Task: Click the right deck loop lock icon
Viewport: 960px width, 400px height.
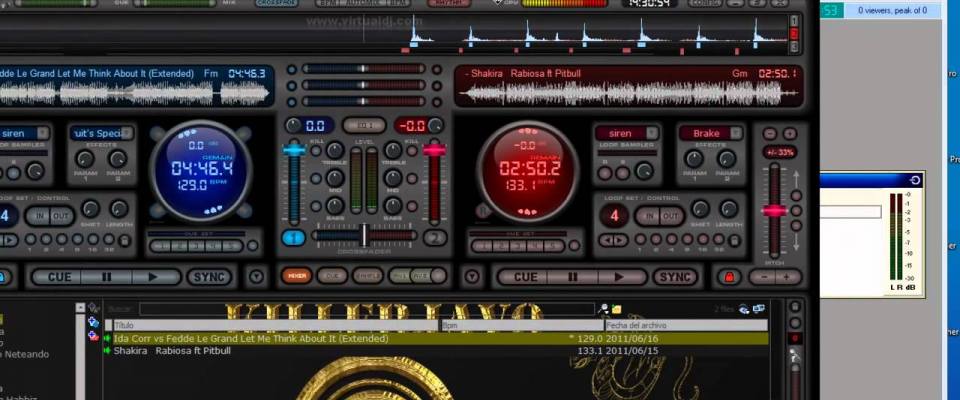Action: point(733,240)
